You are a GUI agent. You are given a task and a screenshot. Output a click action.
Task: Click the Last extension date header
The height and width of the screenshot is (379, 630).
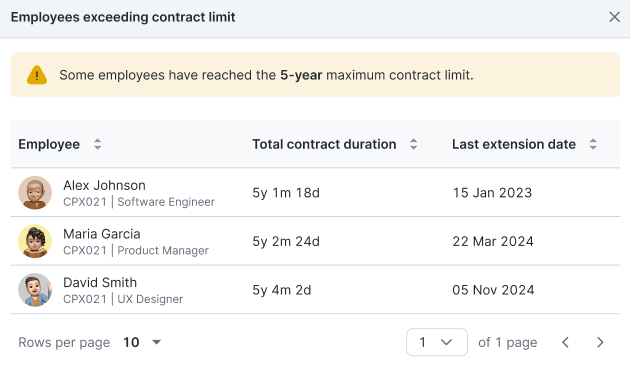point(514,144)
